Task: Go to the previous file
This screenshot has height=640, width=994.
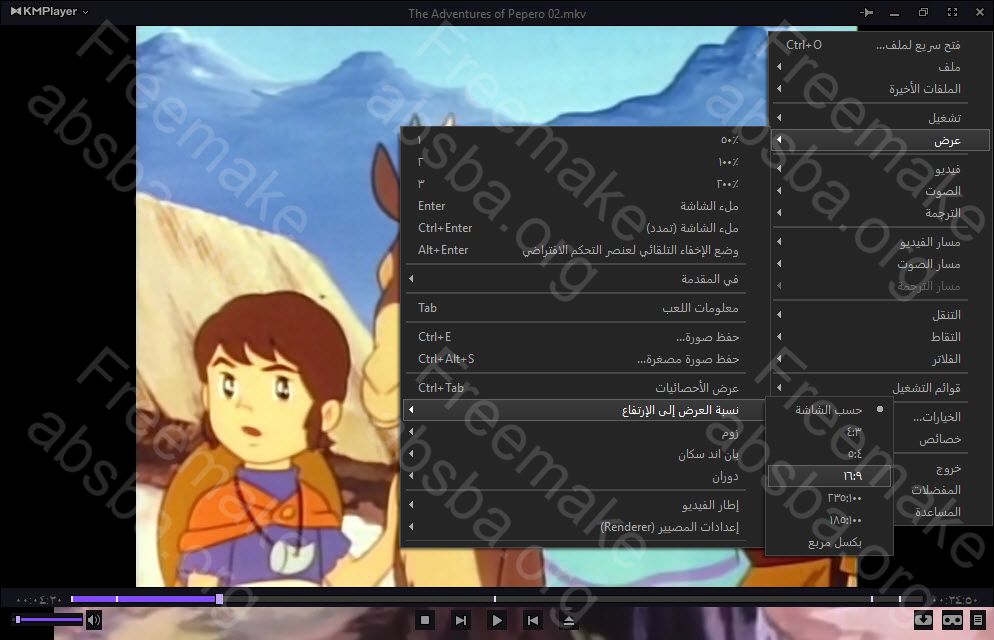Action: [533, 620]
